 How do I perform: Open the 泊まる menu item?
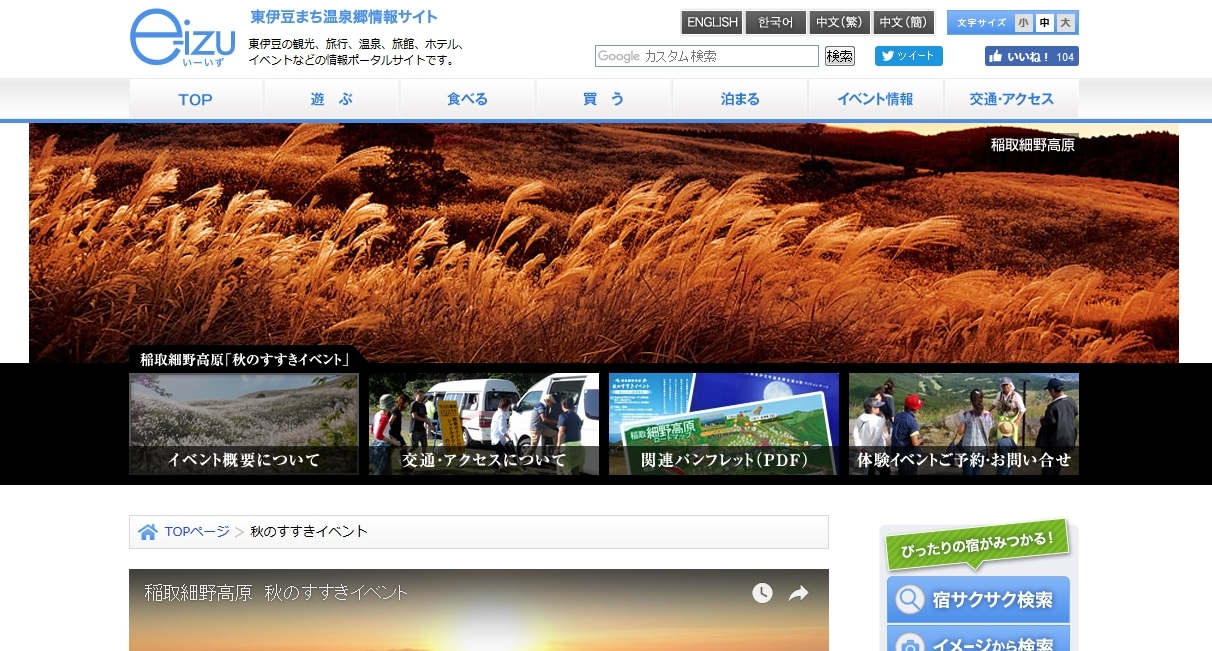(740, 99)
